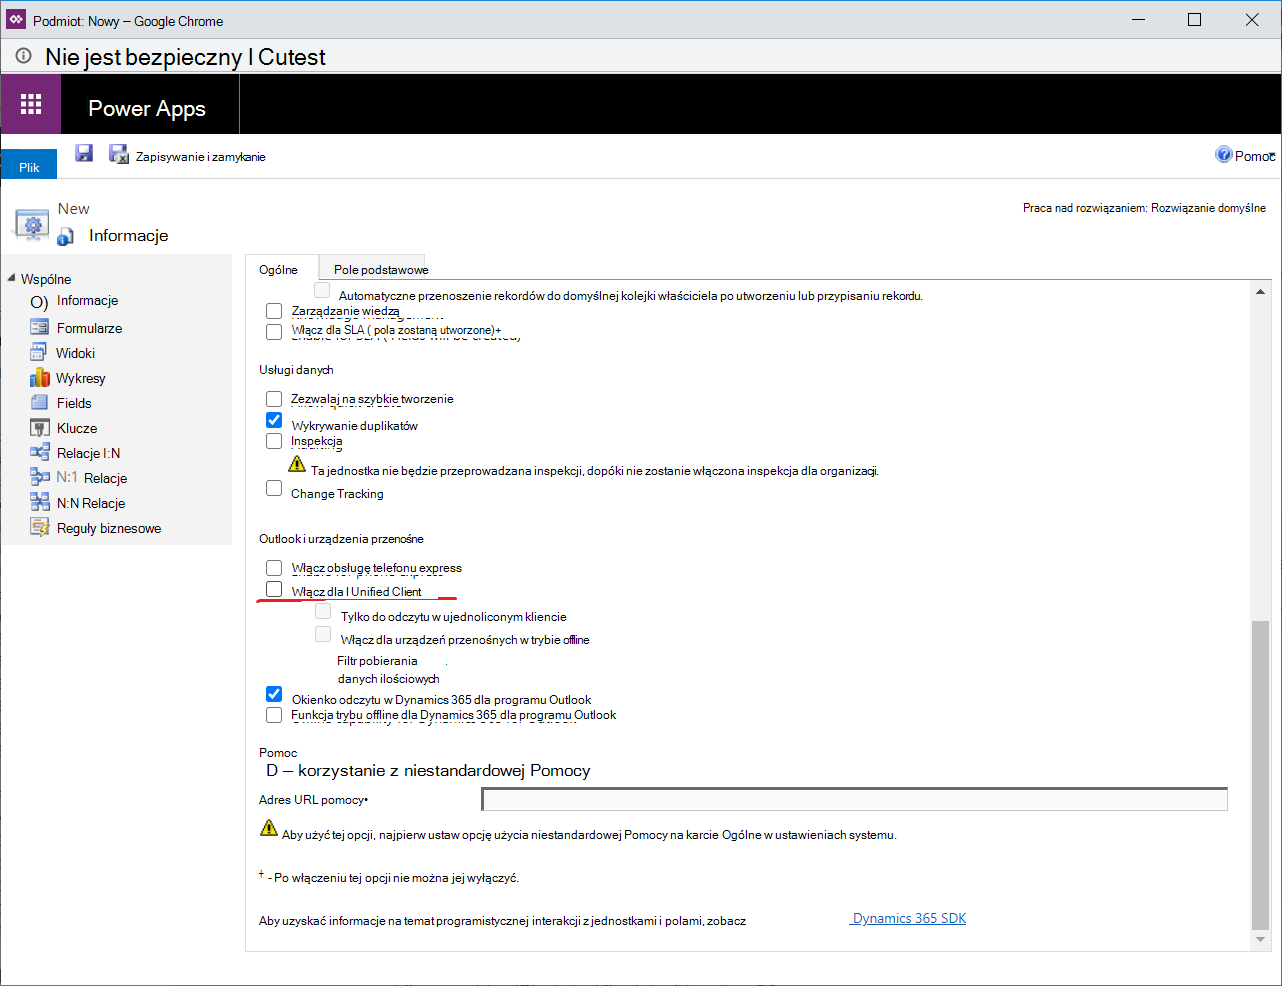The width and height of the screenshot is (1282, 986).
Task: Open the Klucze keys icon
Action: click(x=39, y=427)
